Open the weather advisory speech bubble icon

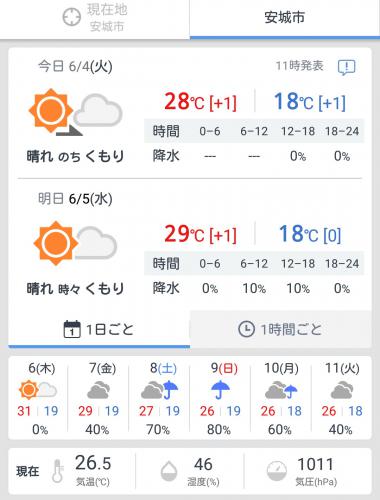[x=346, y=67]
